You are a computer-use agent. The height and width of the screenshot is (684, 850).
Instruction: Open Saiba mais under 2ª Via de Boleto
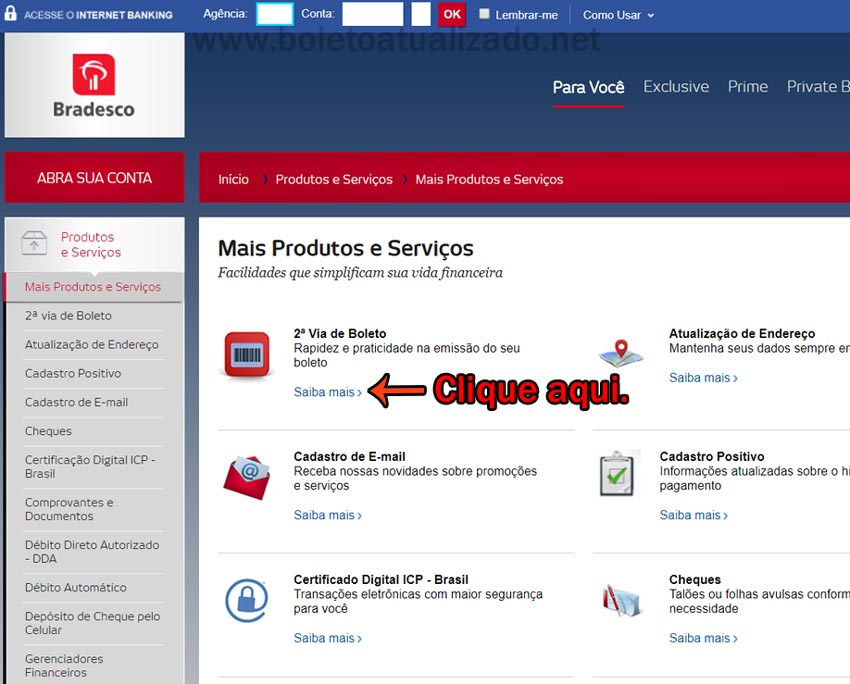point(326,392)
